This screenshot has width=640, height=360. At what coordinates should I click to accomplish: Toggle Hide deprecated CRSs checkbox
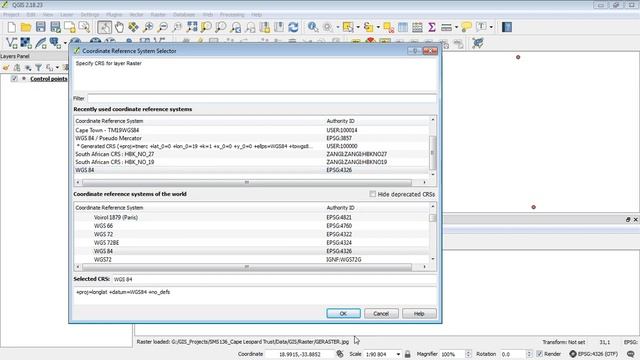(x=373, y=194)
